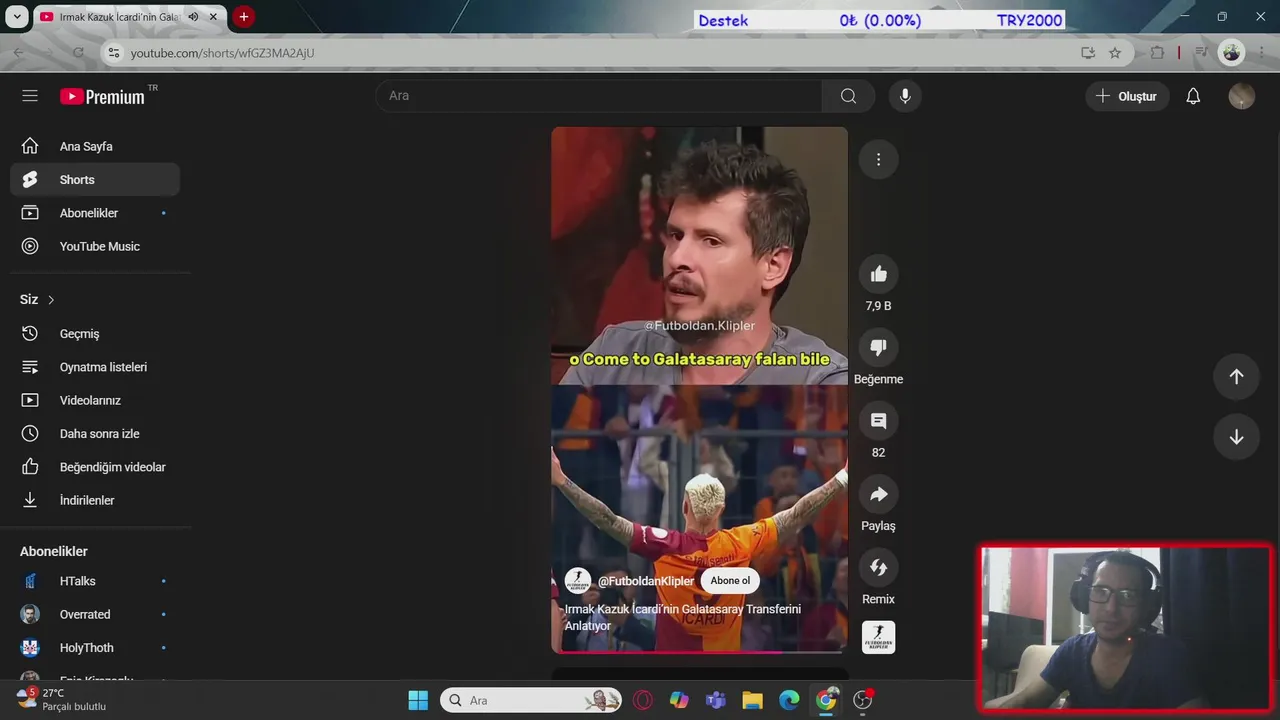This screenshot has width=1280, height=720.
Task: Open File Explorer from taskbar
Action: [753, 700]
